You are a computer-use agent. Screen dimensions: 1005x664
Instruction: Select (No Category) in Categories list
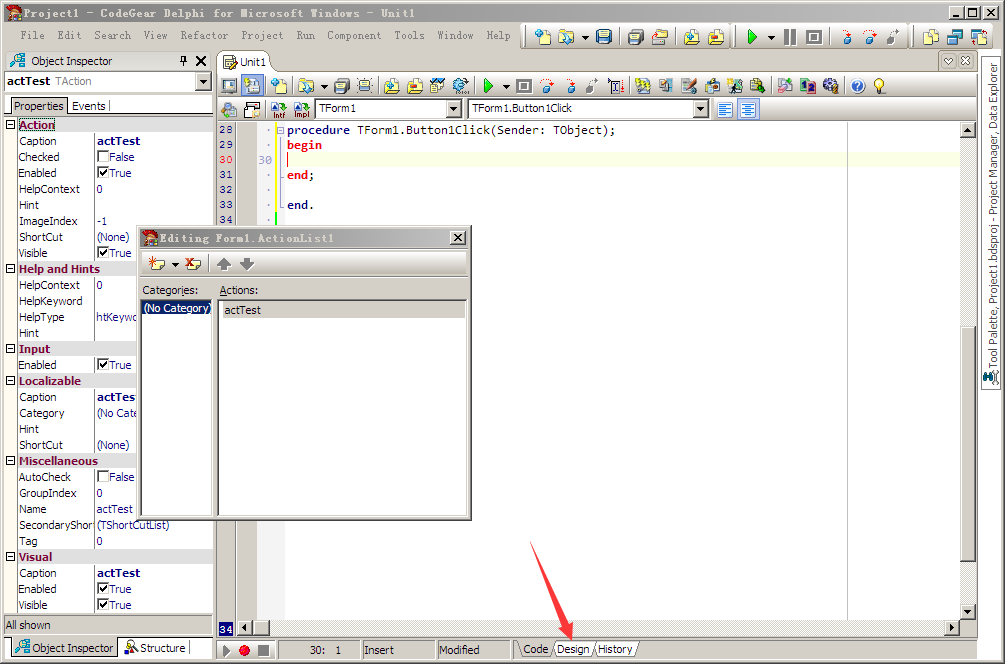(x=176, y=308)
